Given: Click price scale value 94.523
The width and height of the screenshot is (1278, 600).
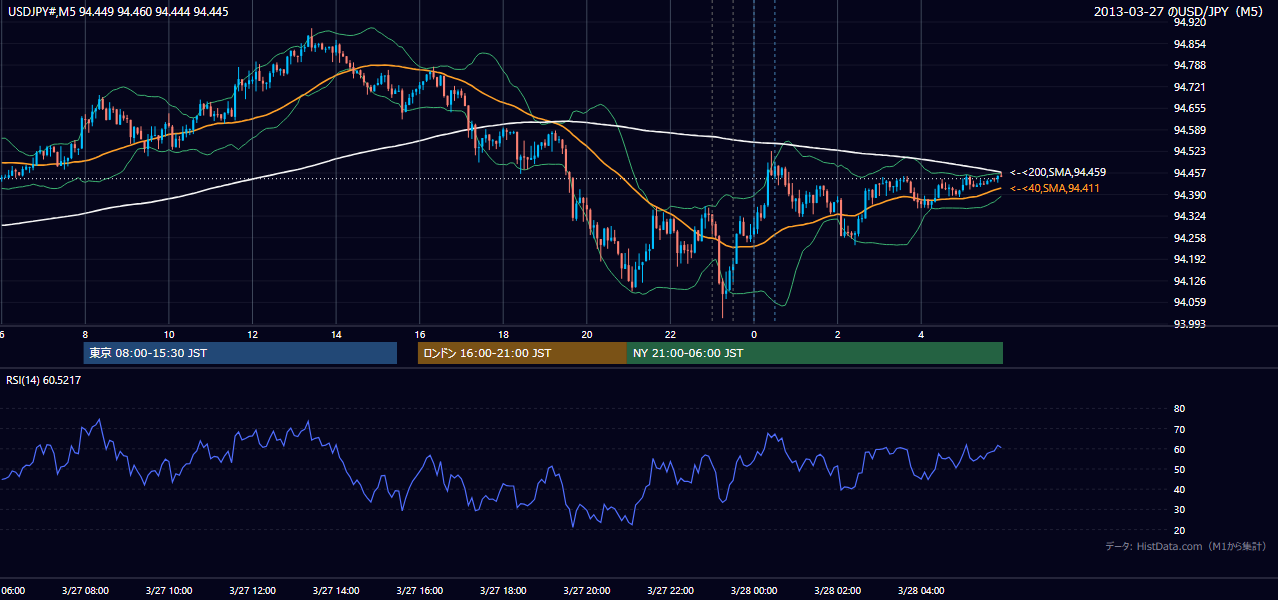Looking at the screenshot, I should point(1189,151).
